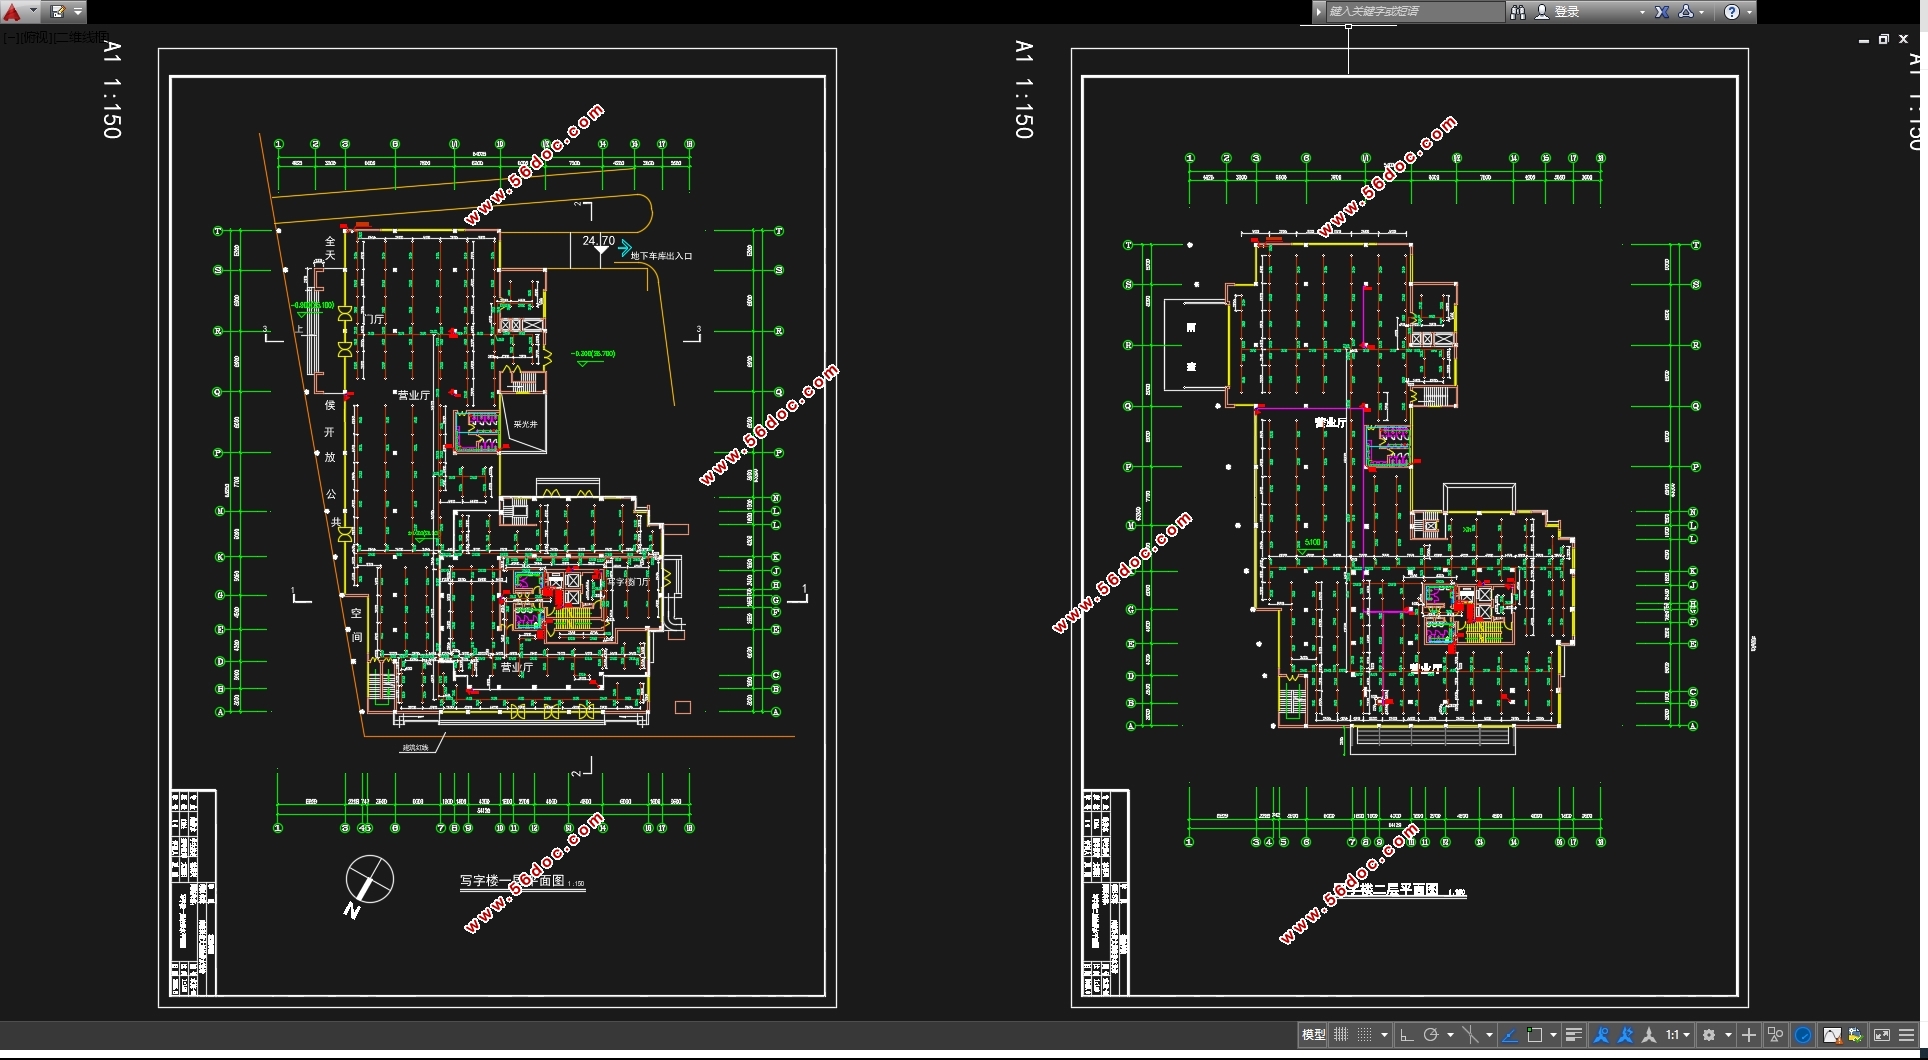Toggle annotation object visibility icon
The image size is (1928, 1060).
pos(1601,1035)
